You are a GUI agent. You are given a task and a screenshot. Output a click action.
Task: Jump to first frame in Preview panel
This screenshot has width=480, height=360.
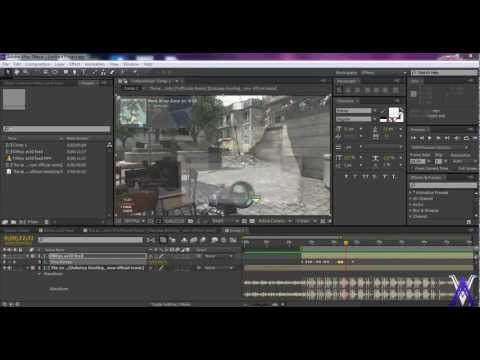click(x=413, y=138)
